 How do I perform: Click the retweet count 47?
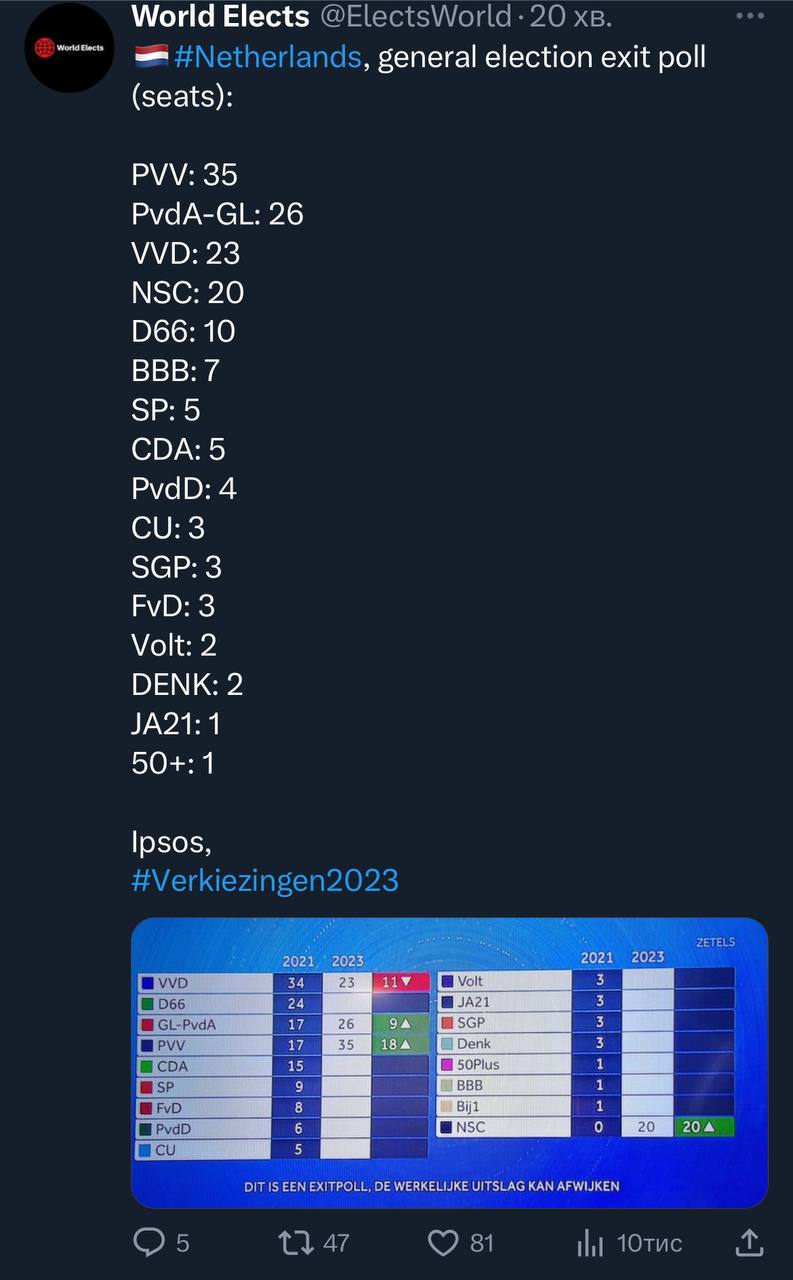point(336,1243)
